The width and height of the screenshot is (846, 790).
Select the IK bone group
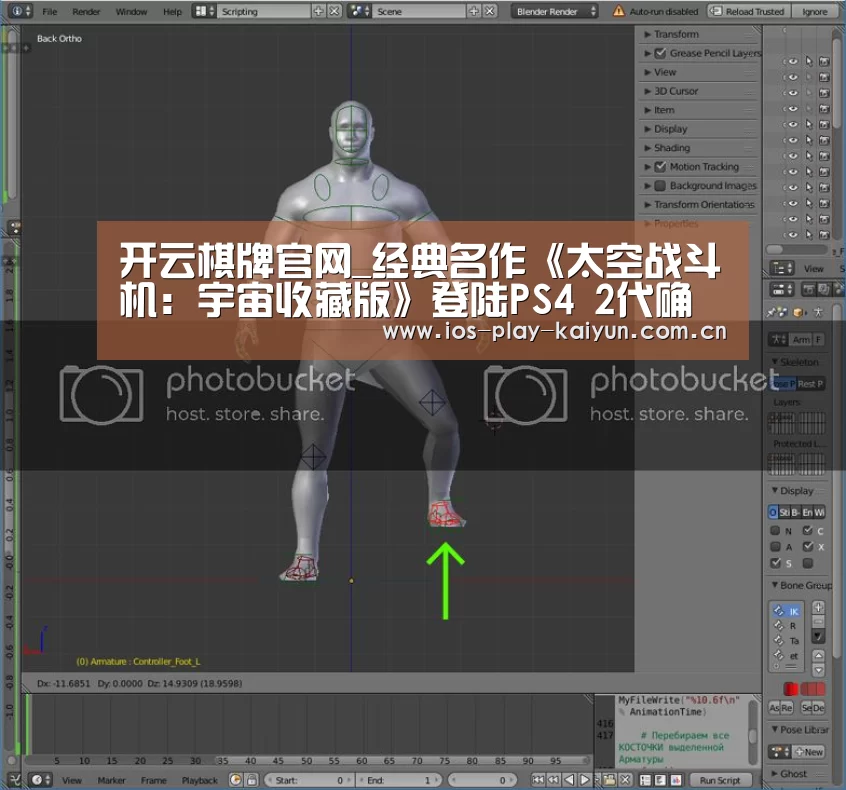(x=786, y=611)
